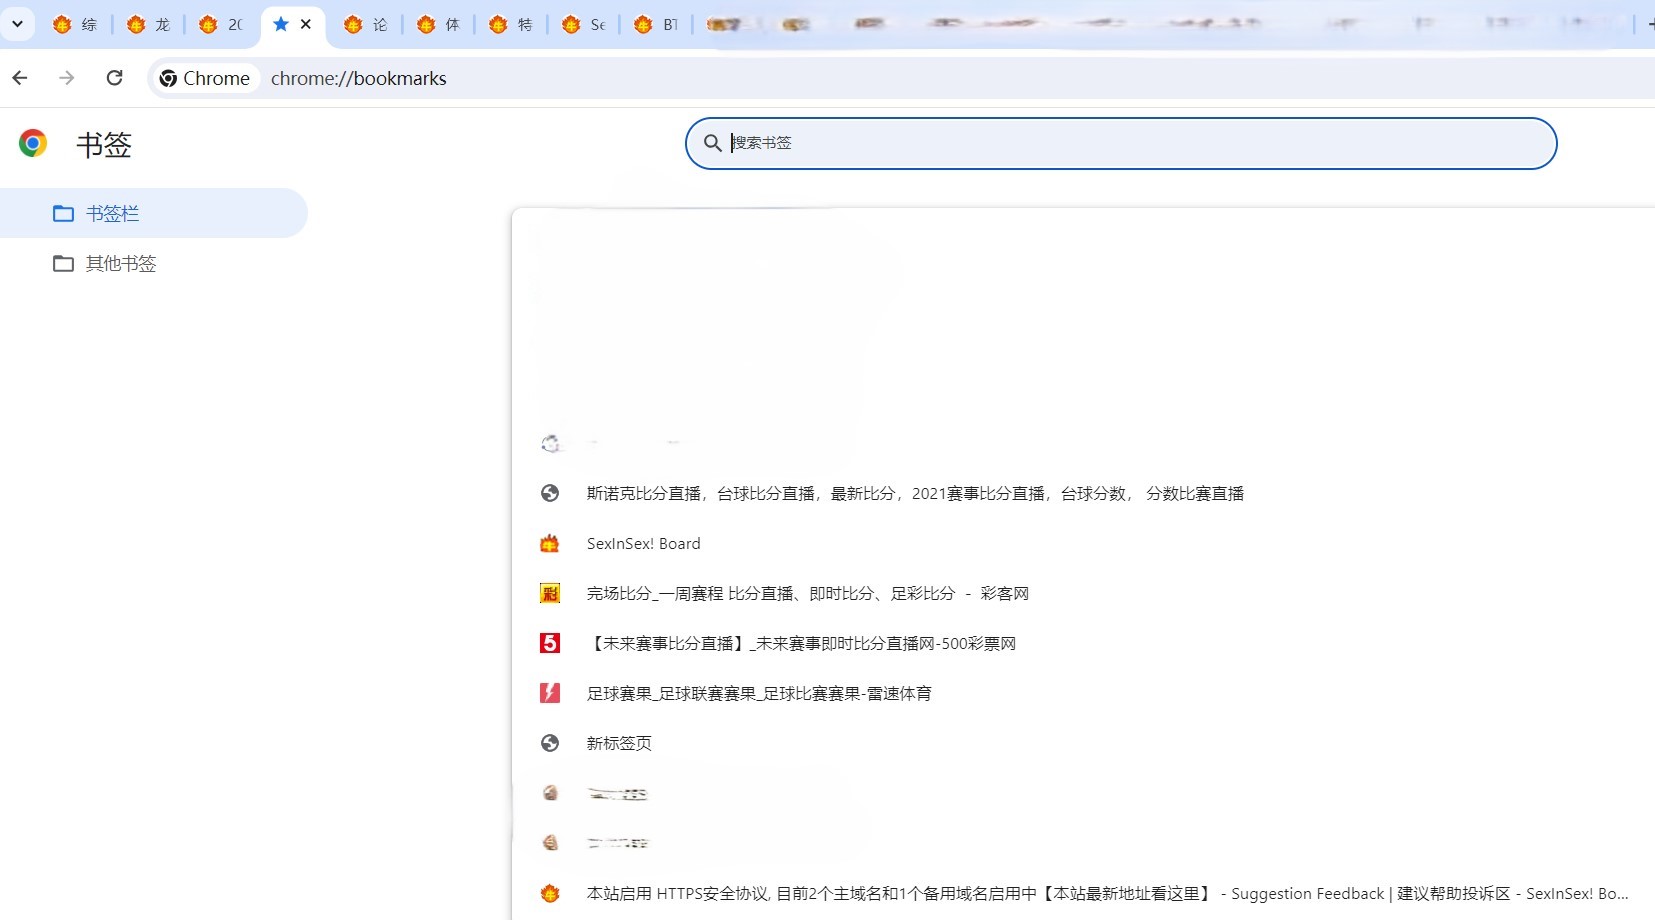Switch to the tab labeled 龙

[149, 25]
